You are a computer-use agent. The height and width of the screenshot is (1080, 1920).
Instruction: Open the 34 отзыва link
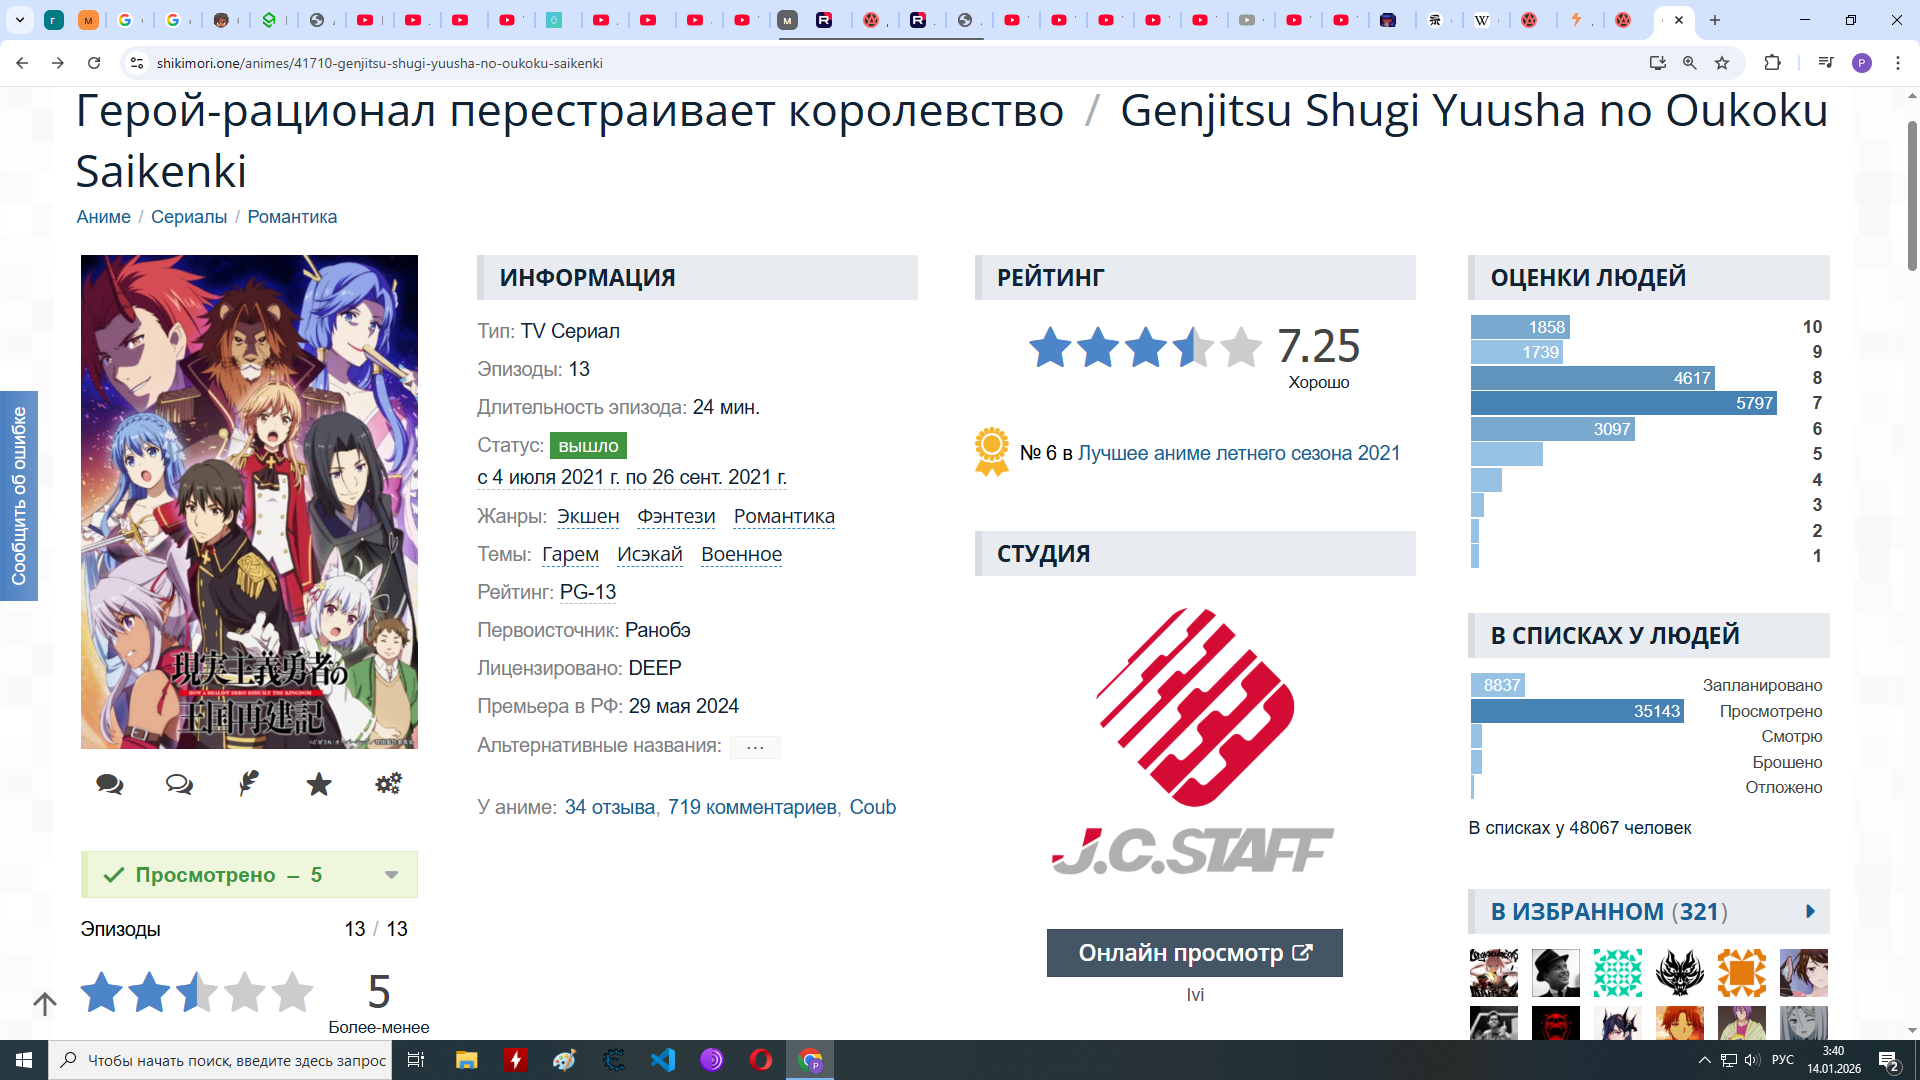610,807
